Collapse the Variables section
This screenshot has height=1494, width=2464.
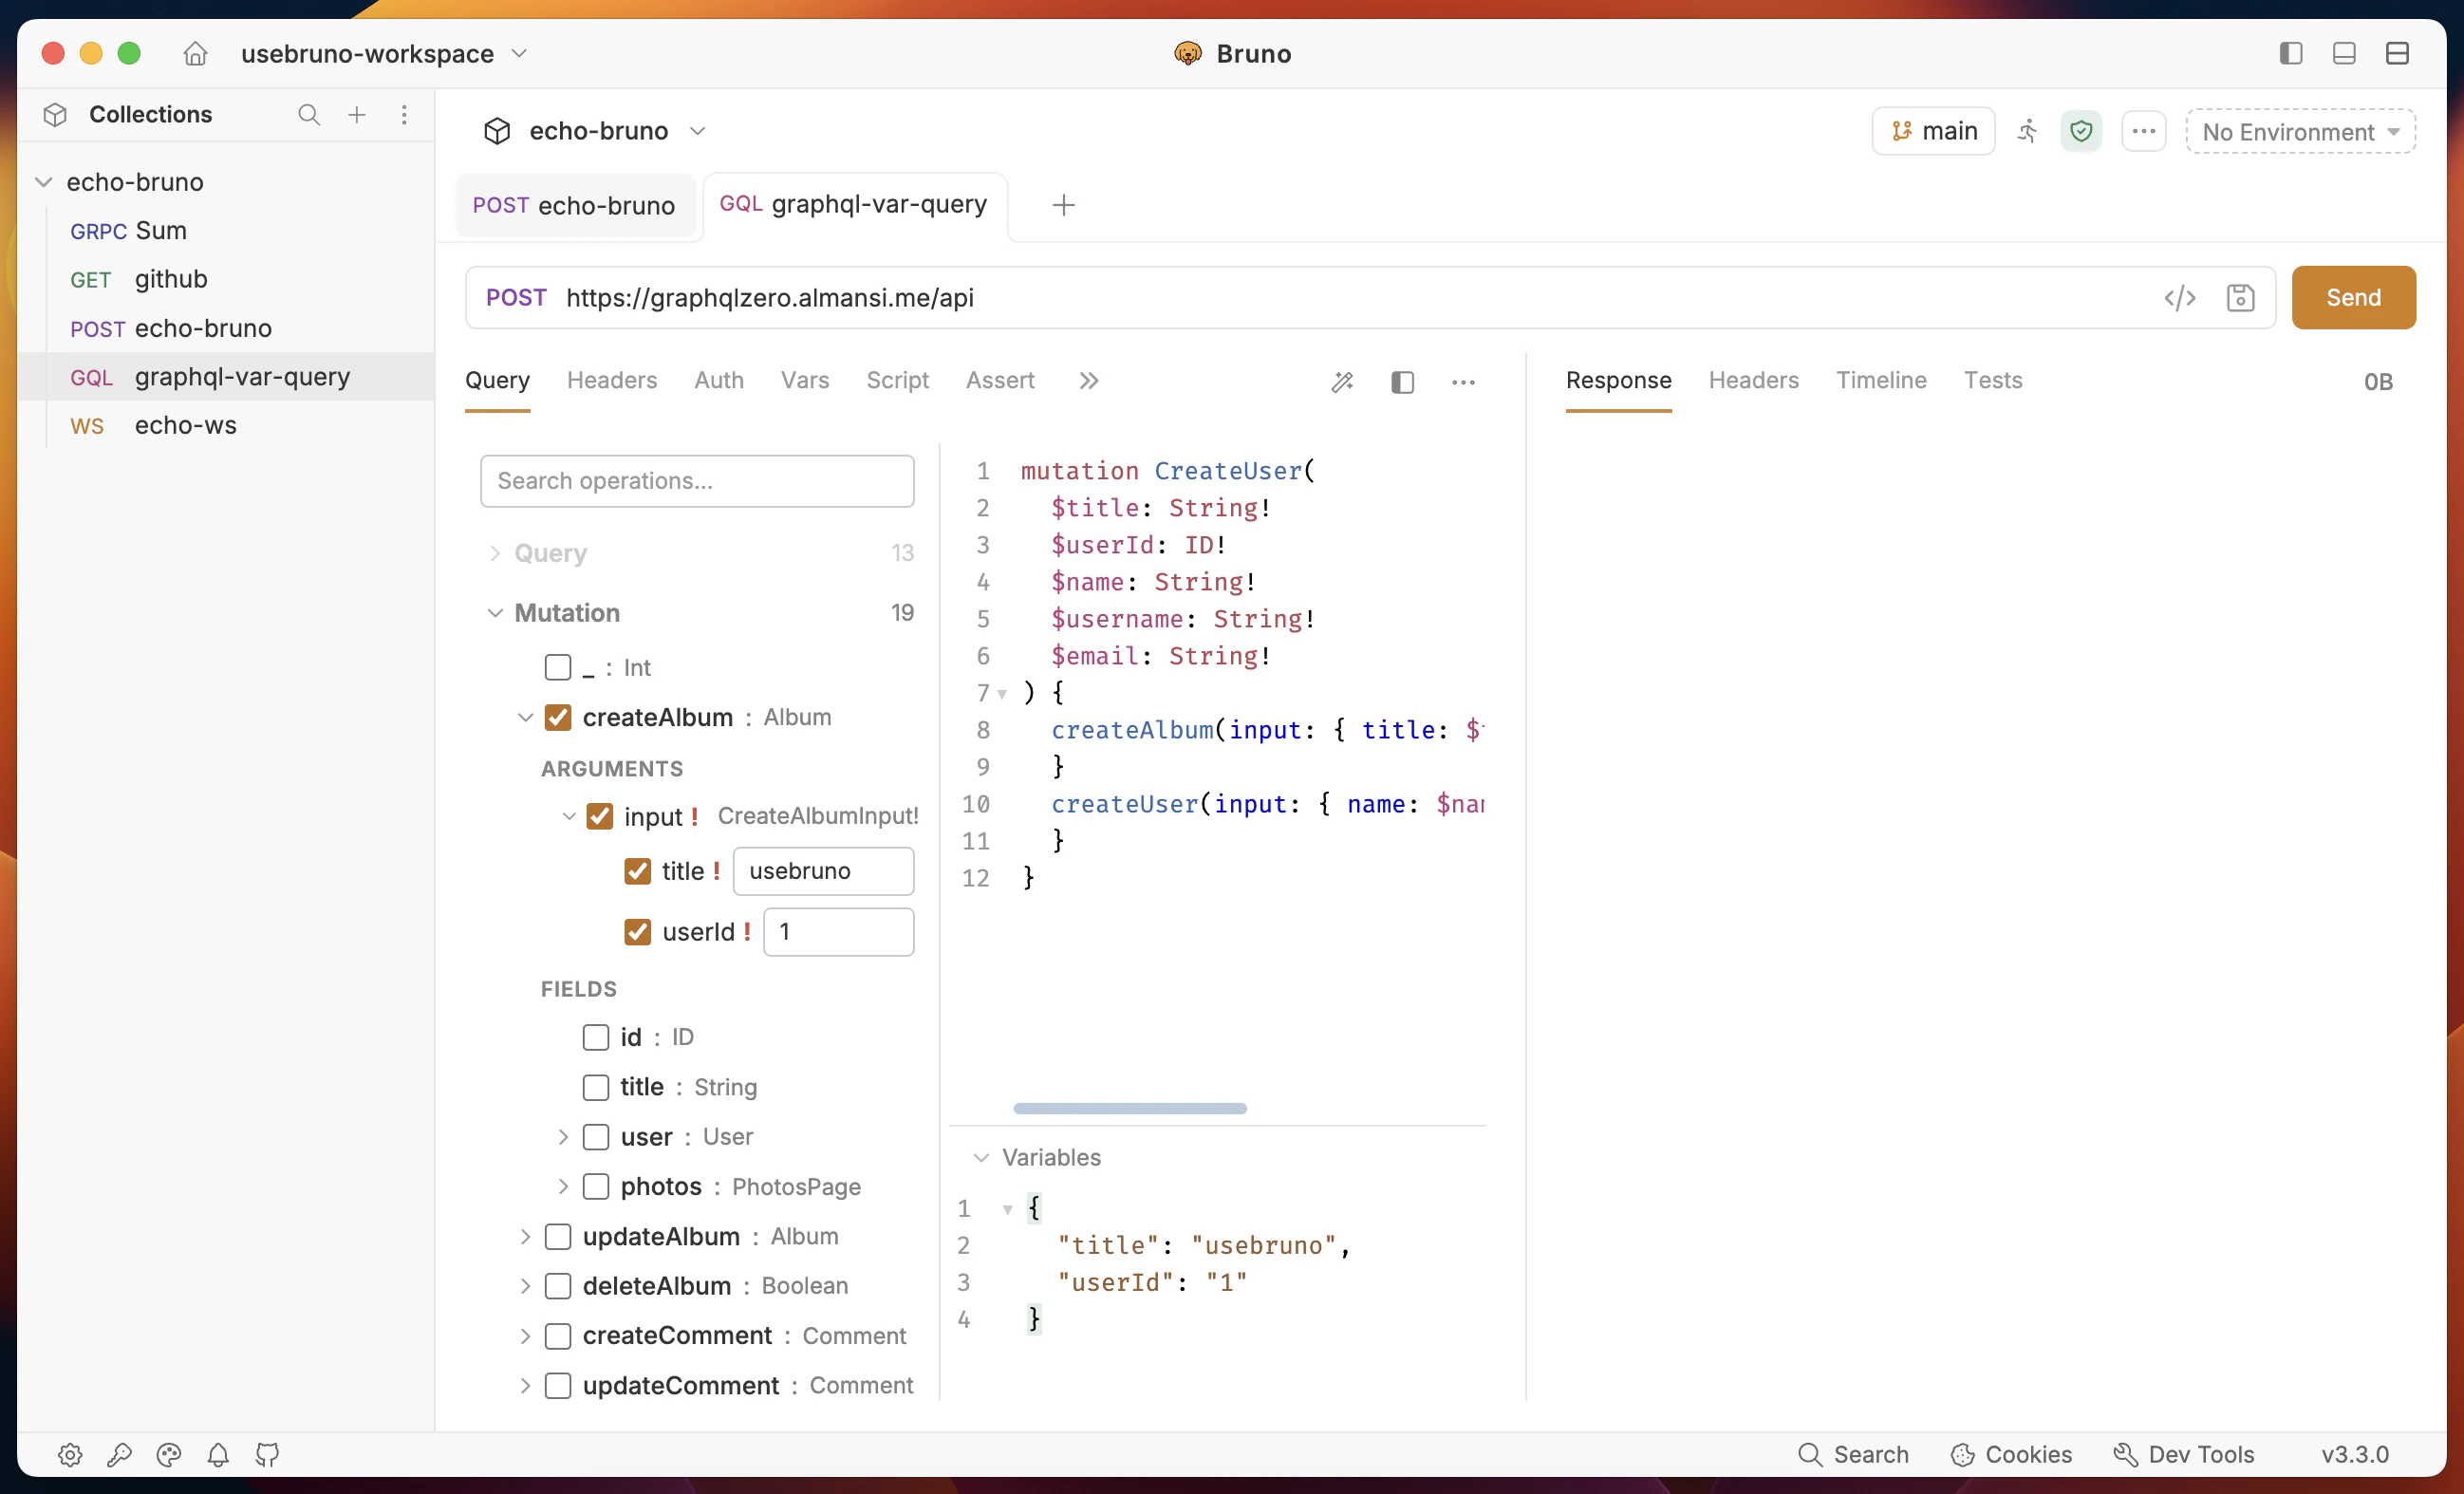click(x=981, y=1157)
